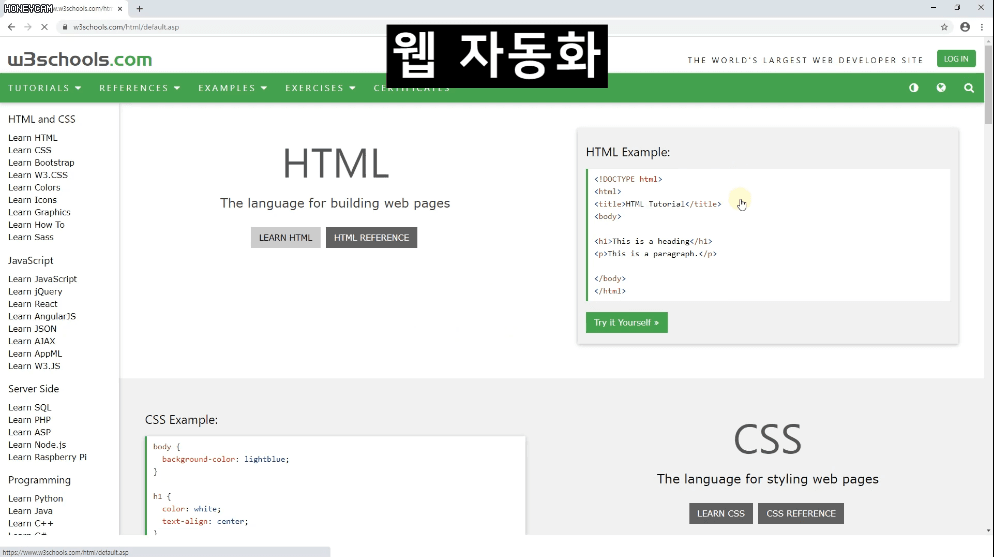Click the LOG IN button

[956, 59]
